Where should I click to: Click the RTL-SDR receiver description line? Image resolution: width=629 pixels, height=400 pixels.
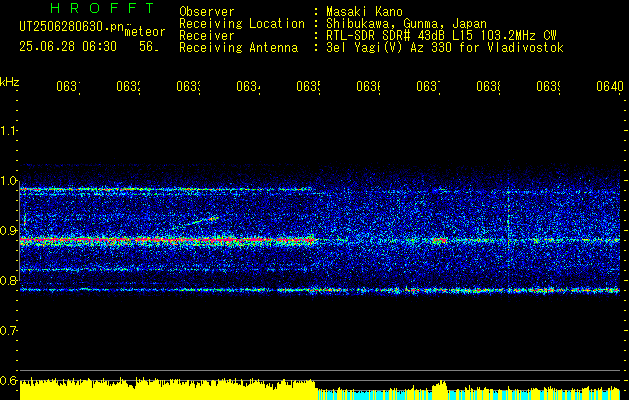[x=441, y=36]
